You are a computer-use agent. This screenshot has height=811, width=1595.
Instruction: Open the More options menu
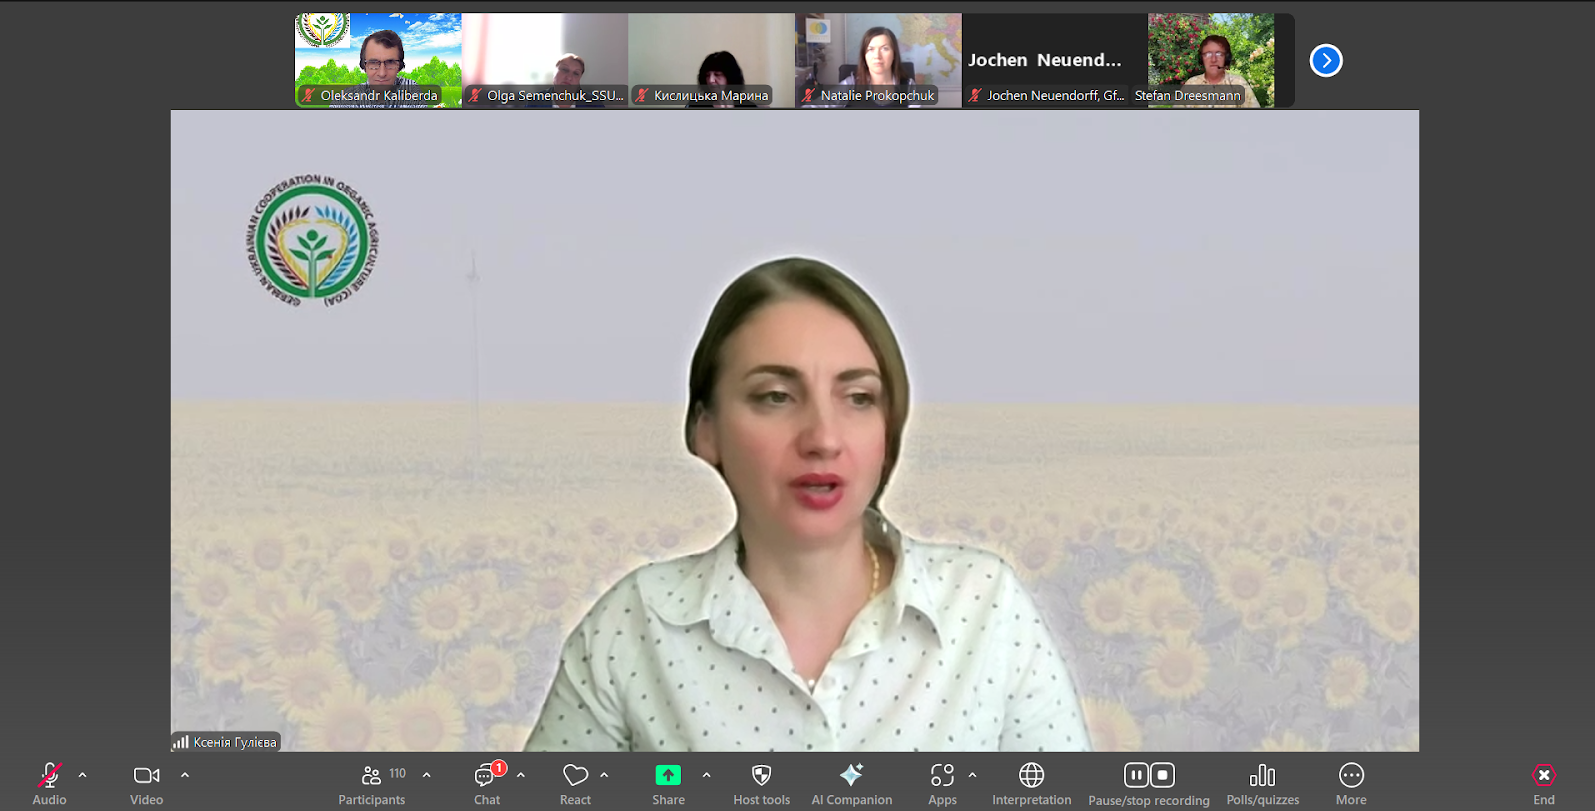1351,776
